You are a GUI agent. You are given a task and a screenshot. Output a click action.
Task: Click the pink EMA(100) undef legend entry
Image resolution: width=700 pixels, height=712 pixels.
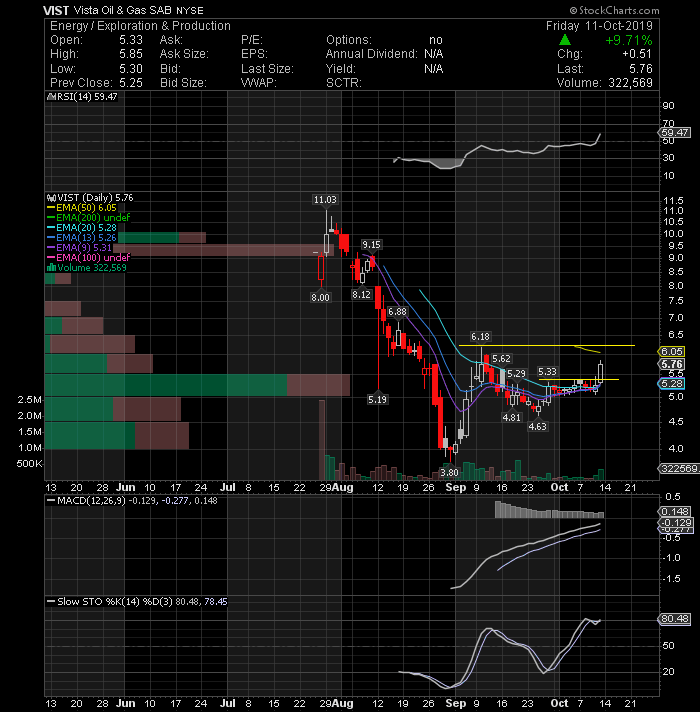89,257
